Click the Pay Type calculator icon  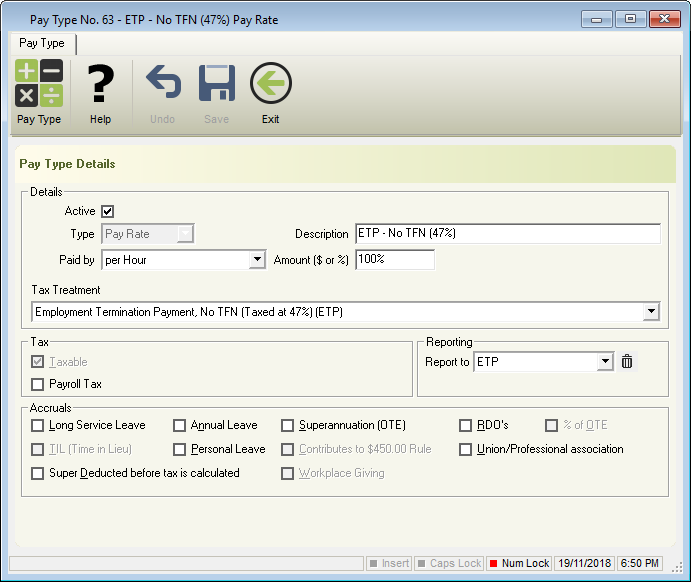tap(39, 83)
